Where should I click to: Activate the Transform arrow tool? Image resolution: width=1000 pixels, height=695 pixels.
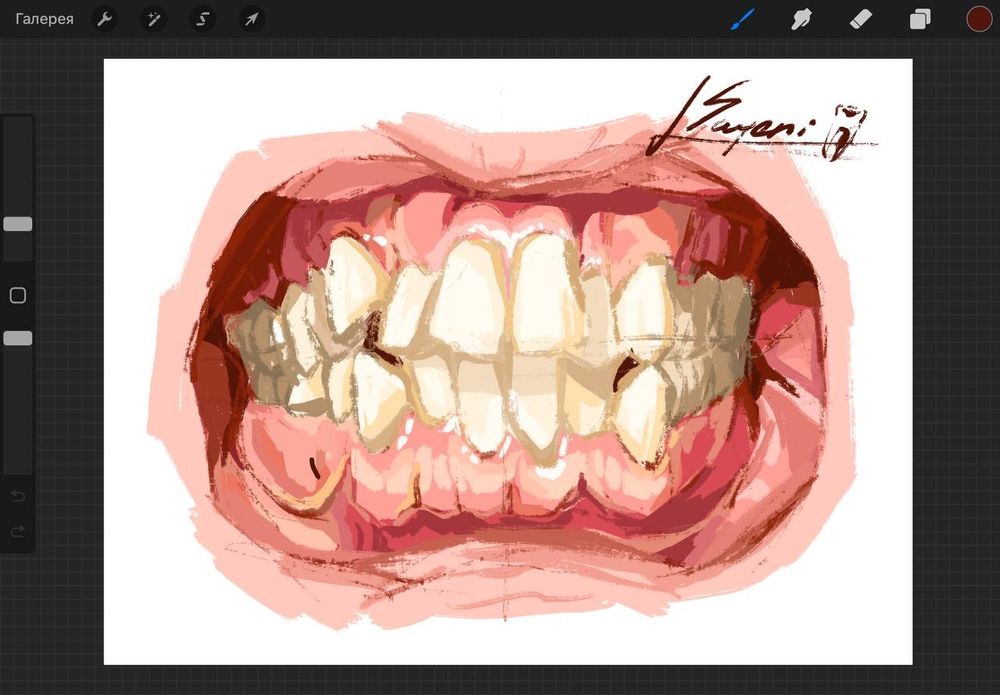click(x=251, y=19)
